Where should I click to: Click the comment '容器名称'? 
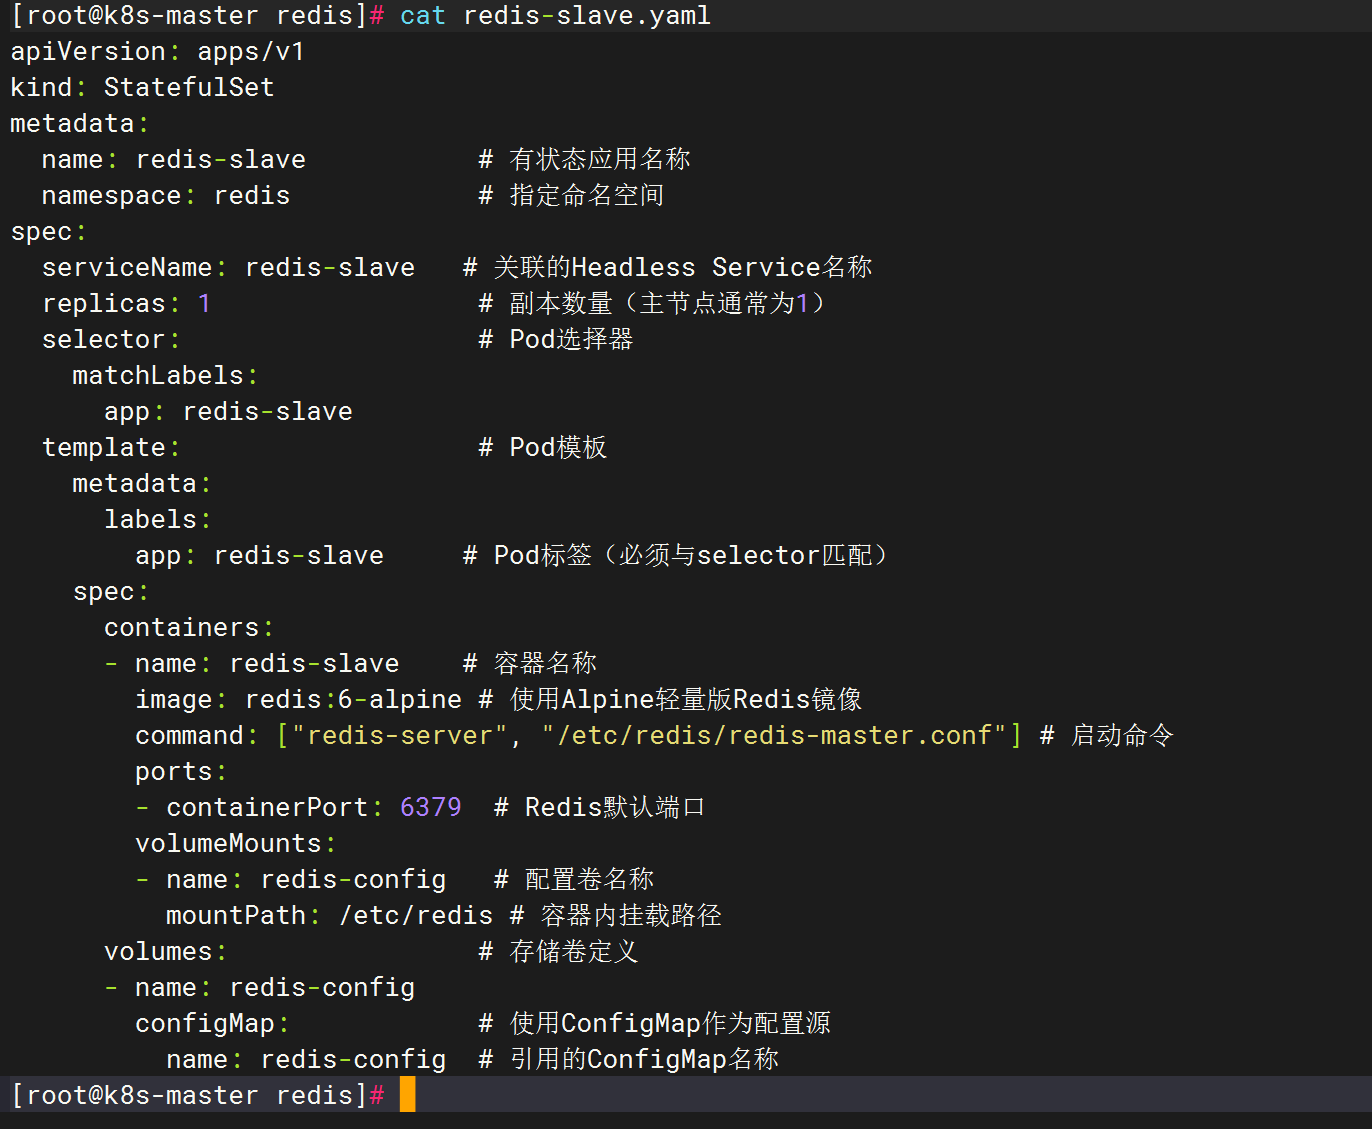[545, 664]
